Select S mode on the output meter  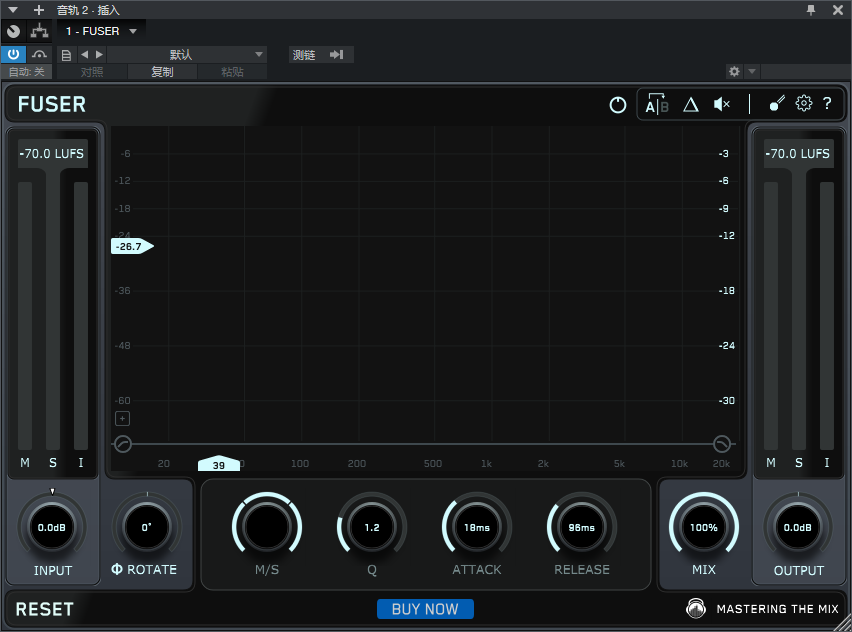coord(799,462)
